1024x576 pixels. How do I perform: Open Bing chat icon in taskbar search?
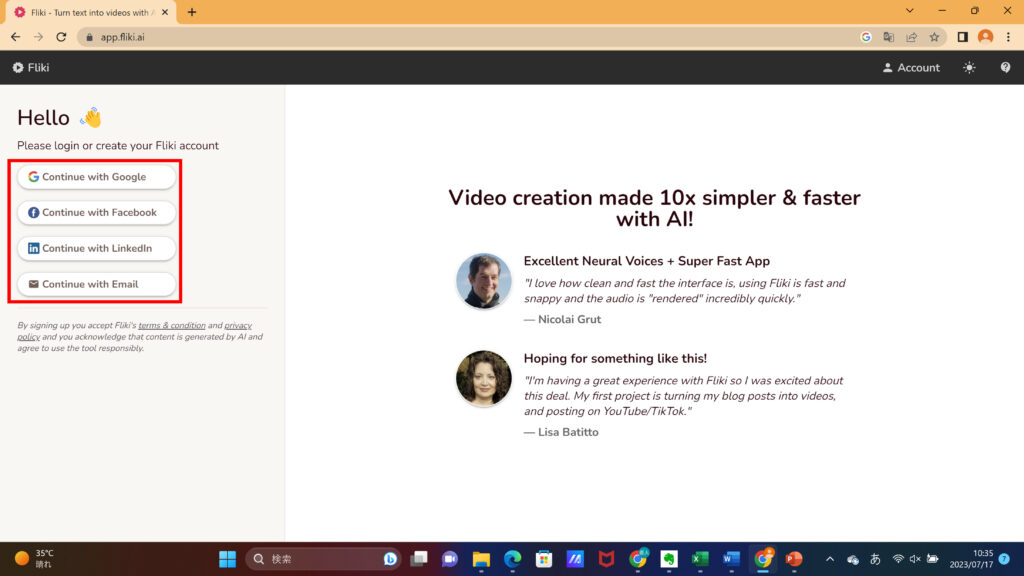point(391,559)
